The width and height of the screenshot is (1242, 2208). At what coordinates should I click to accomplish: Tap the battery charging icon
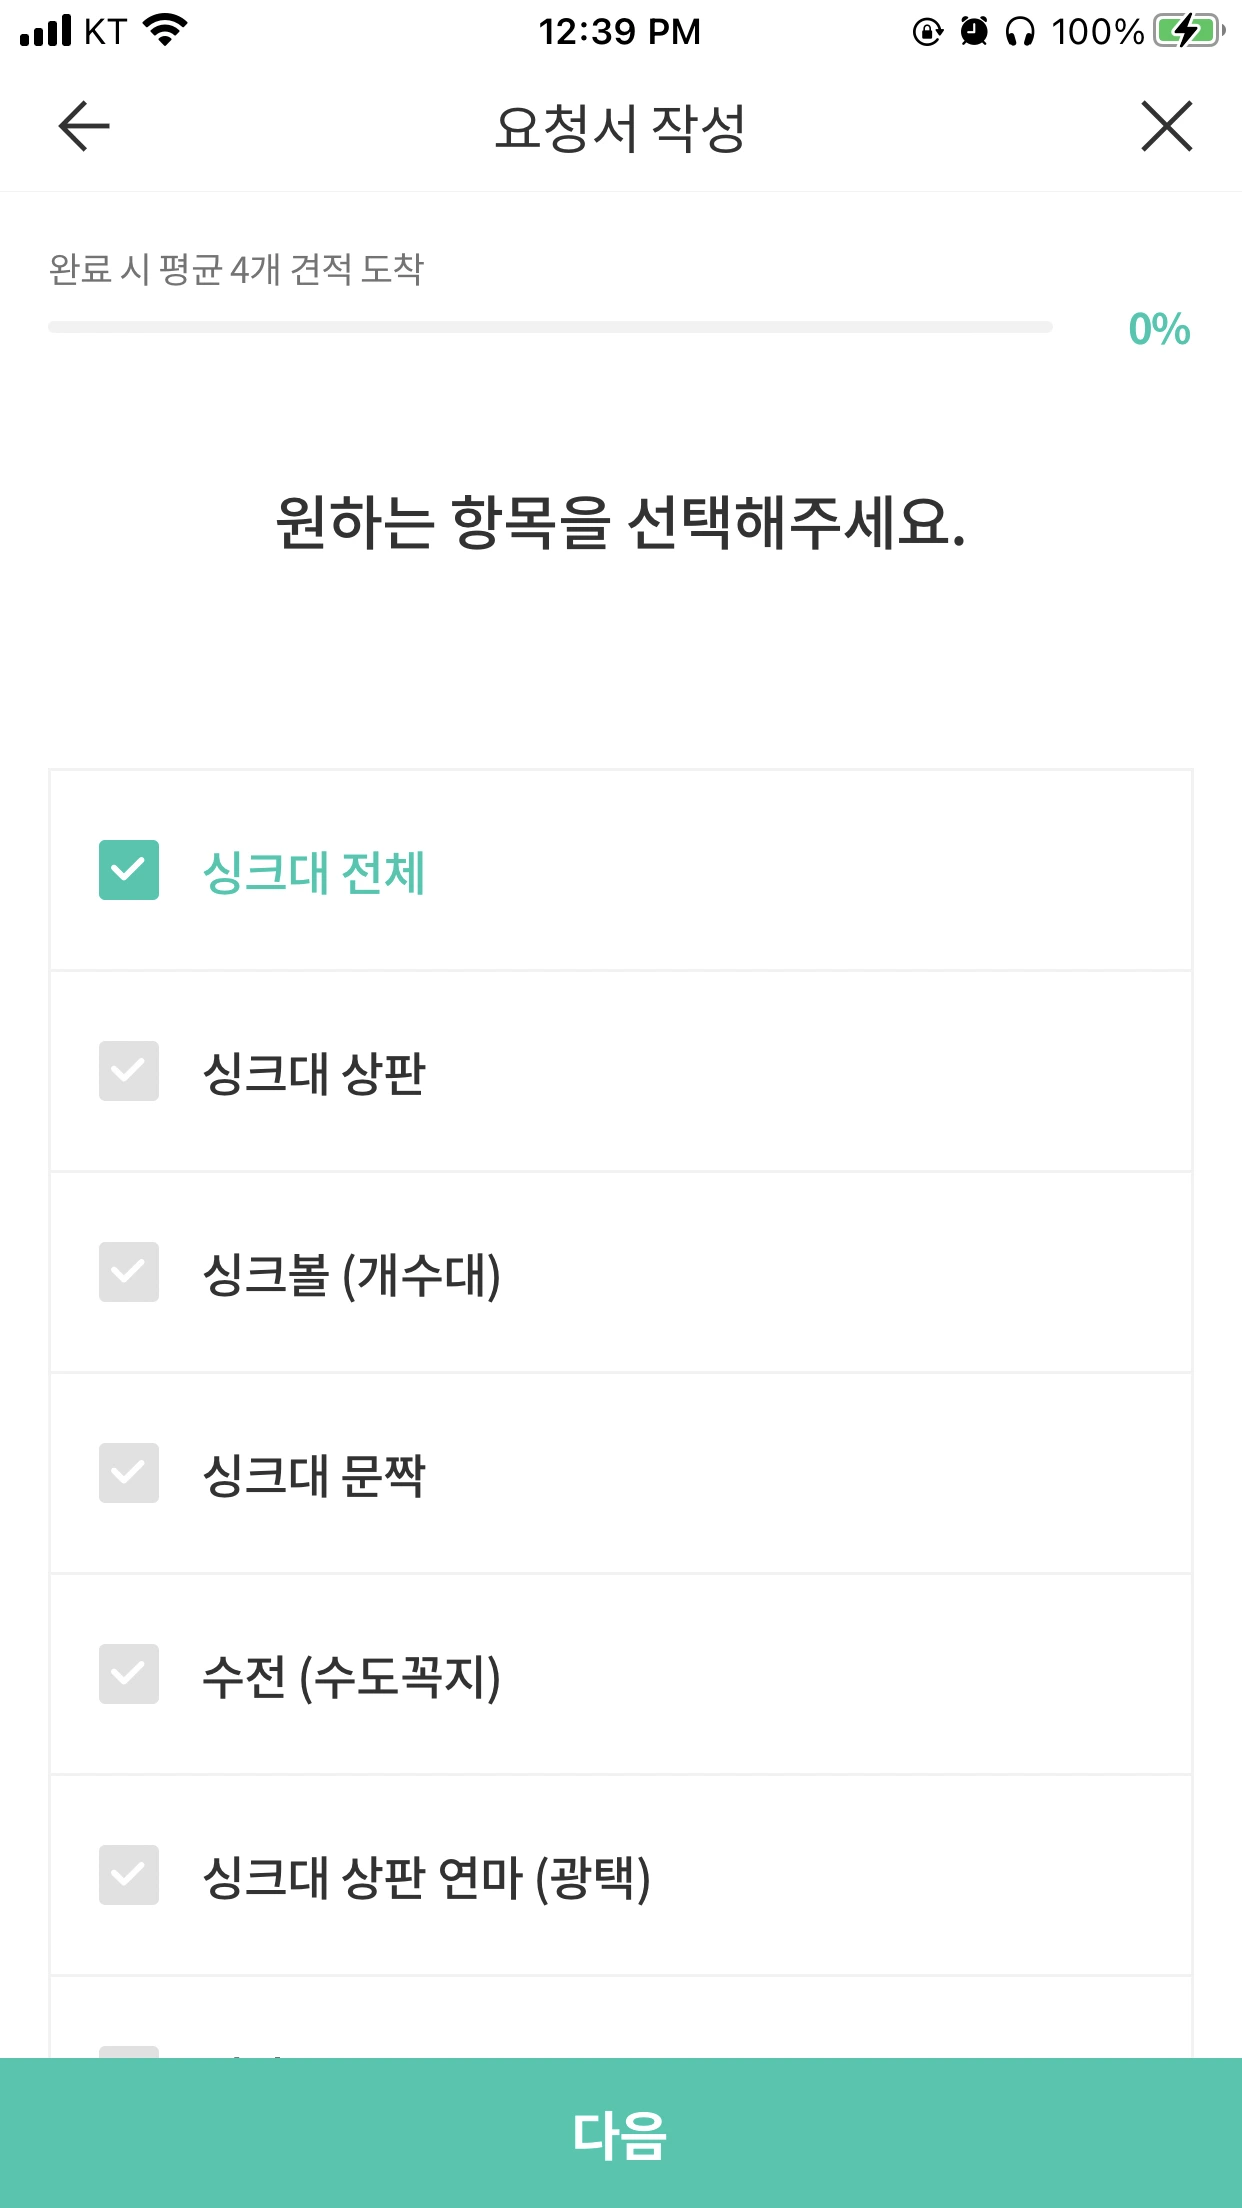[1189, 31]
